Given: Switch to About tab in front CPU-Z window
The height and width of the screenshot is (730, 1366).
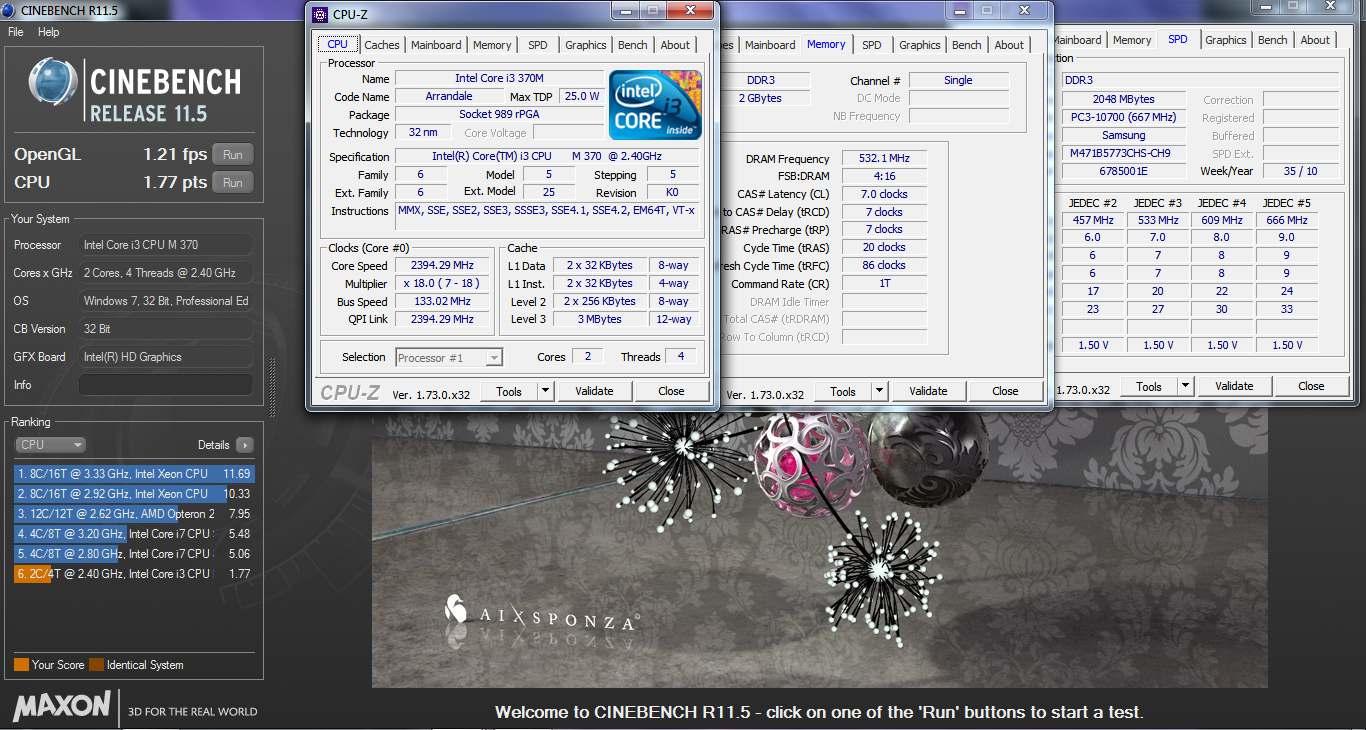Looking at the screenshot, I should coord(675,45).
